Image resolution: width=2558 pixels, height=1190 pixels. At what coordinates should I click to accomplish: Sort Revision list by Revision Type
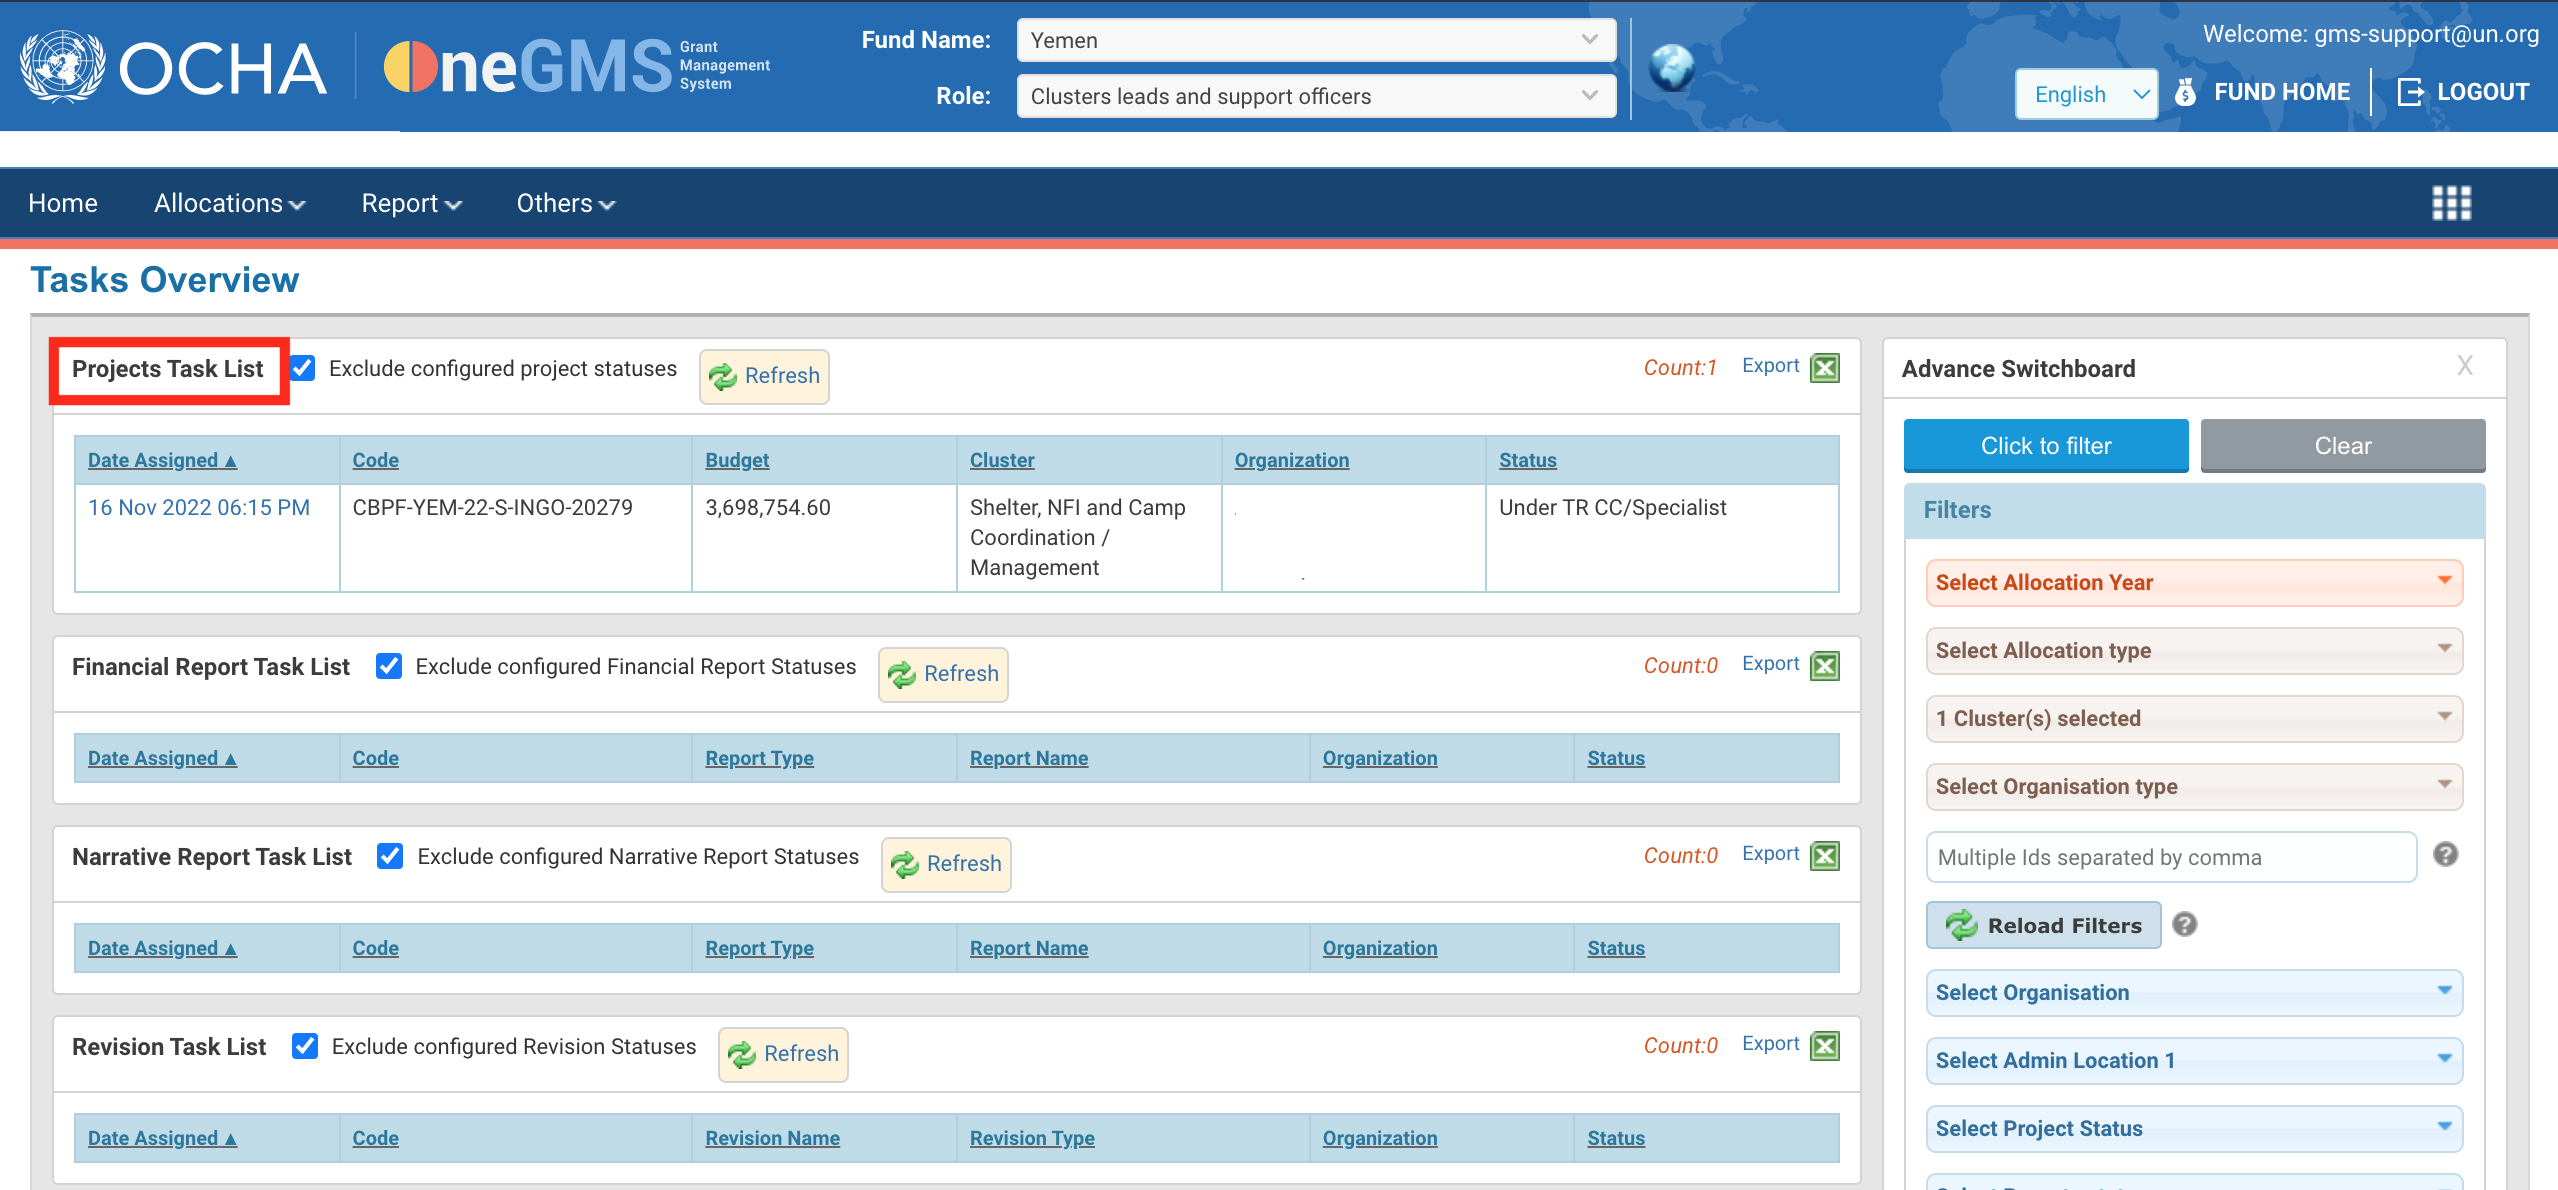tap(1032, 1138)
